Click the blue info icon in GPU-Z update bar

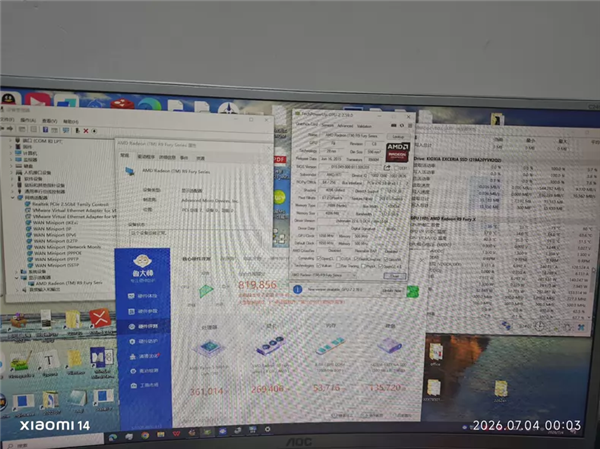point(297,289)
